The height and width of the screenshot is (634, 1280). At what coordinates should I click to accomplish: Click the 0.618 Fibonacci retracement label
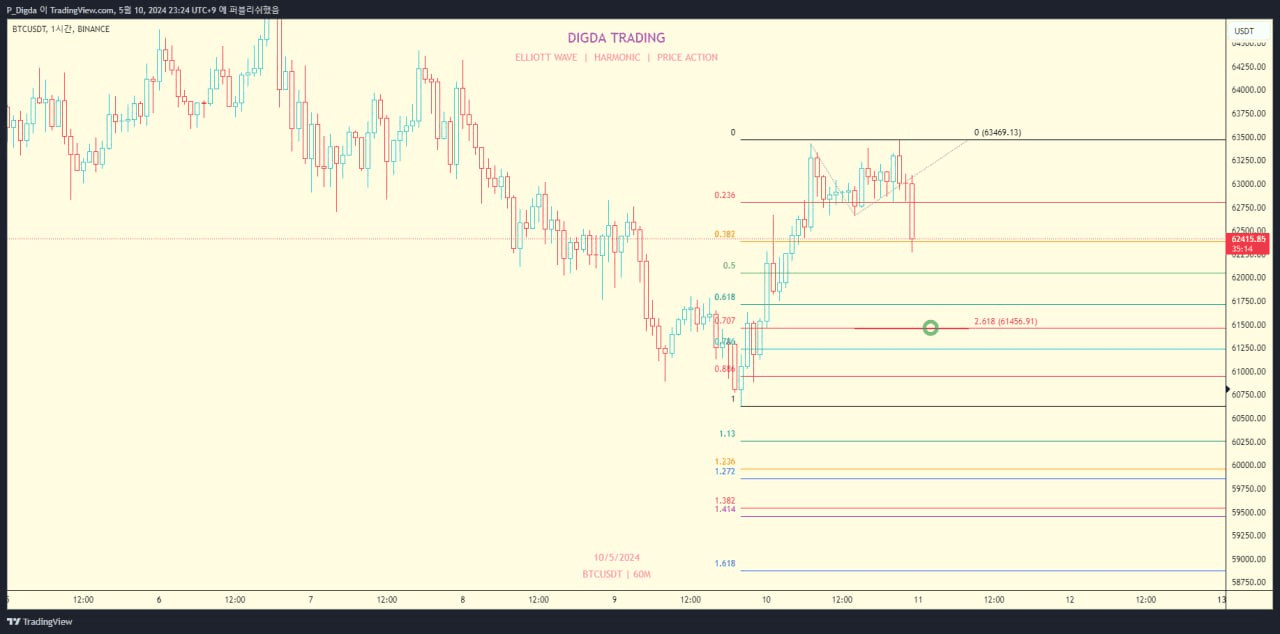[724, 297]
